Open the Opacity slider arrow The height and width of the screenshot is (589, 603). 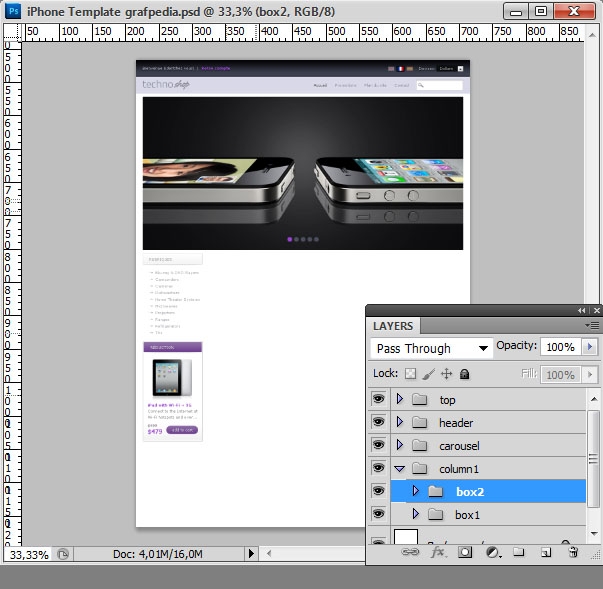(x=590, y=347)
